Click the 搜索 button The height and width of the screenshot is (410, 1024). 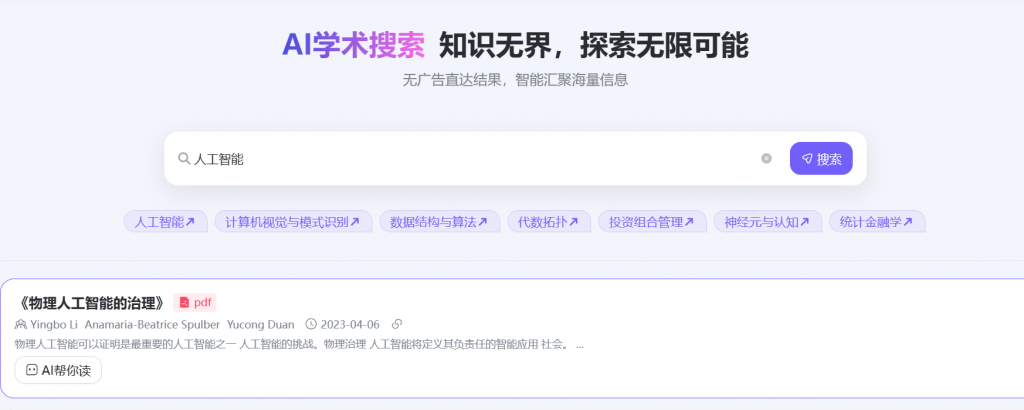pyautogui.click(x=821, y=159)
